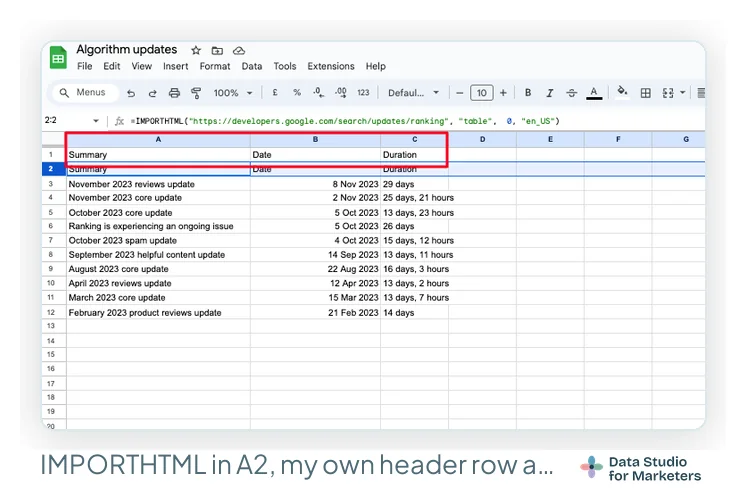
Task: Click duration cell '25 days, 21 hours'
Action: (414, 198)
